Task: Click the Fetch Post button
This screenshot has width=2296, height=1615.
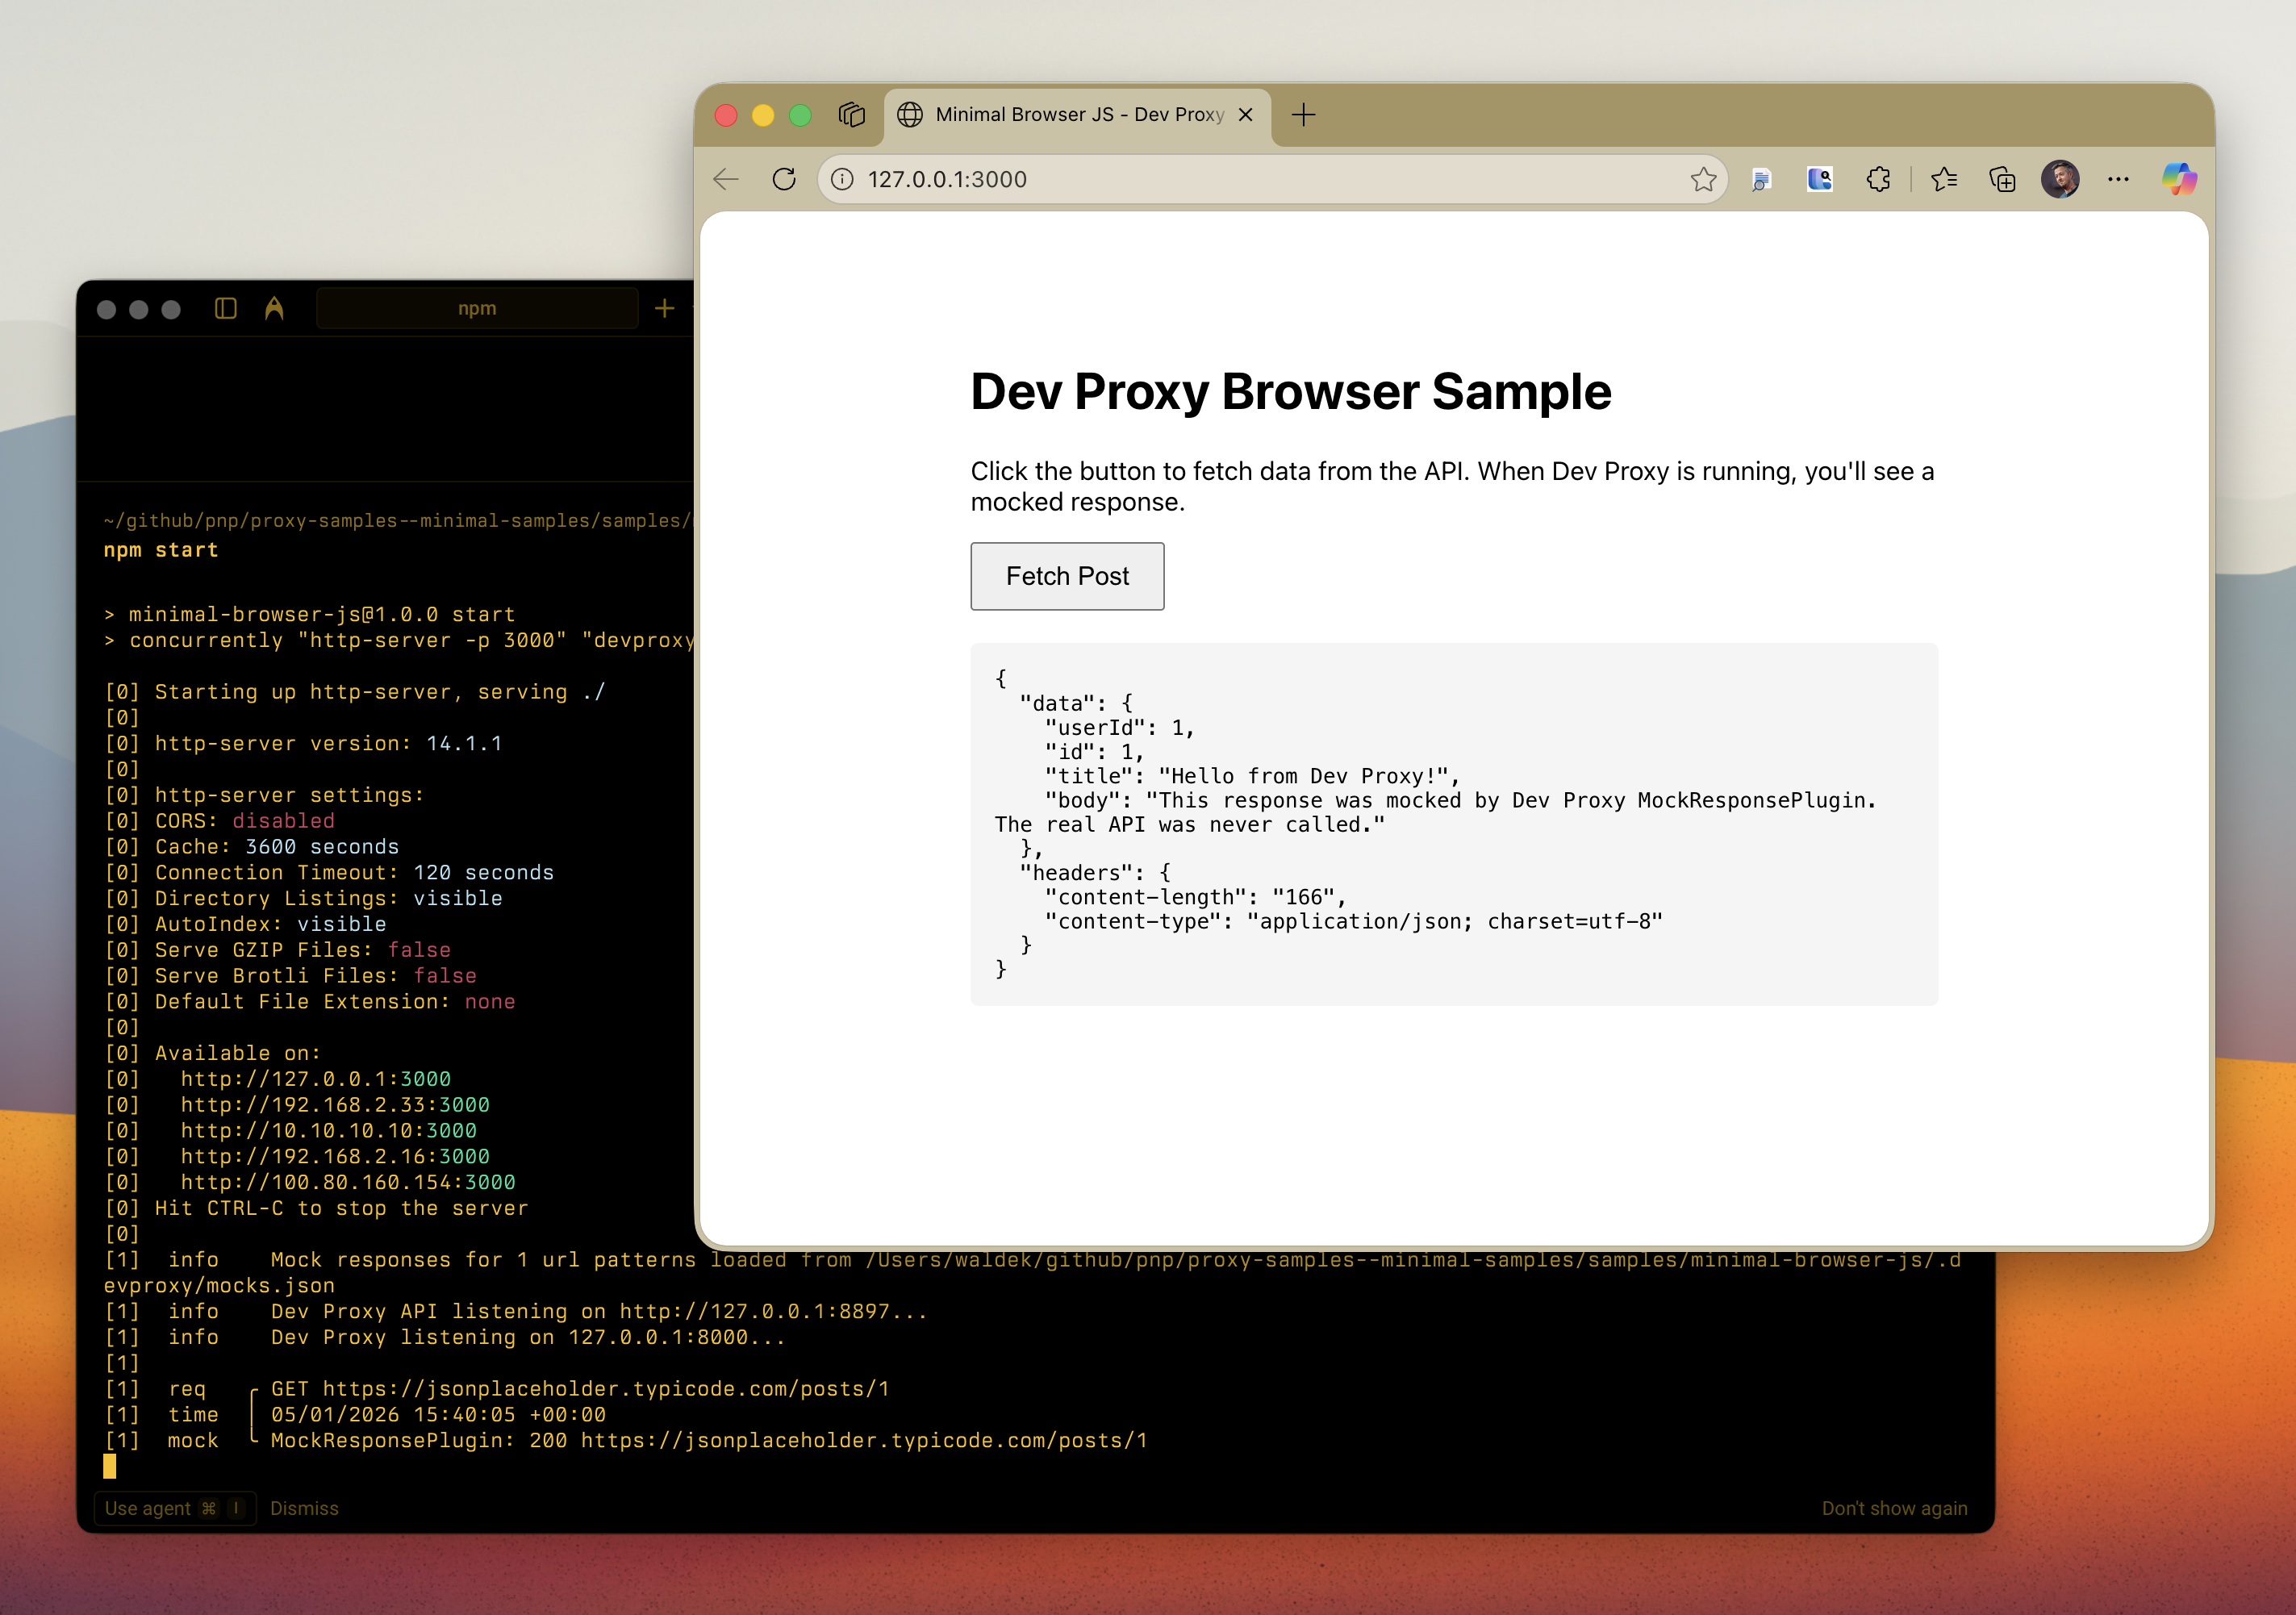Action: click(1067, 576)
